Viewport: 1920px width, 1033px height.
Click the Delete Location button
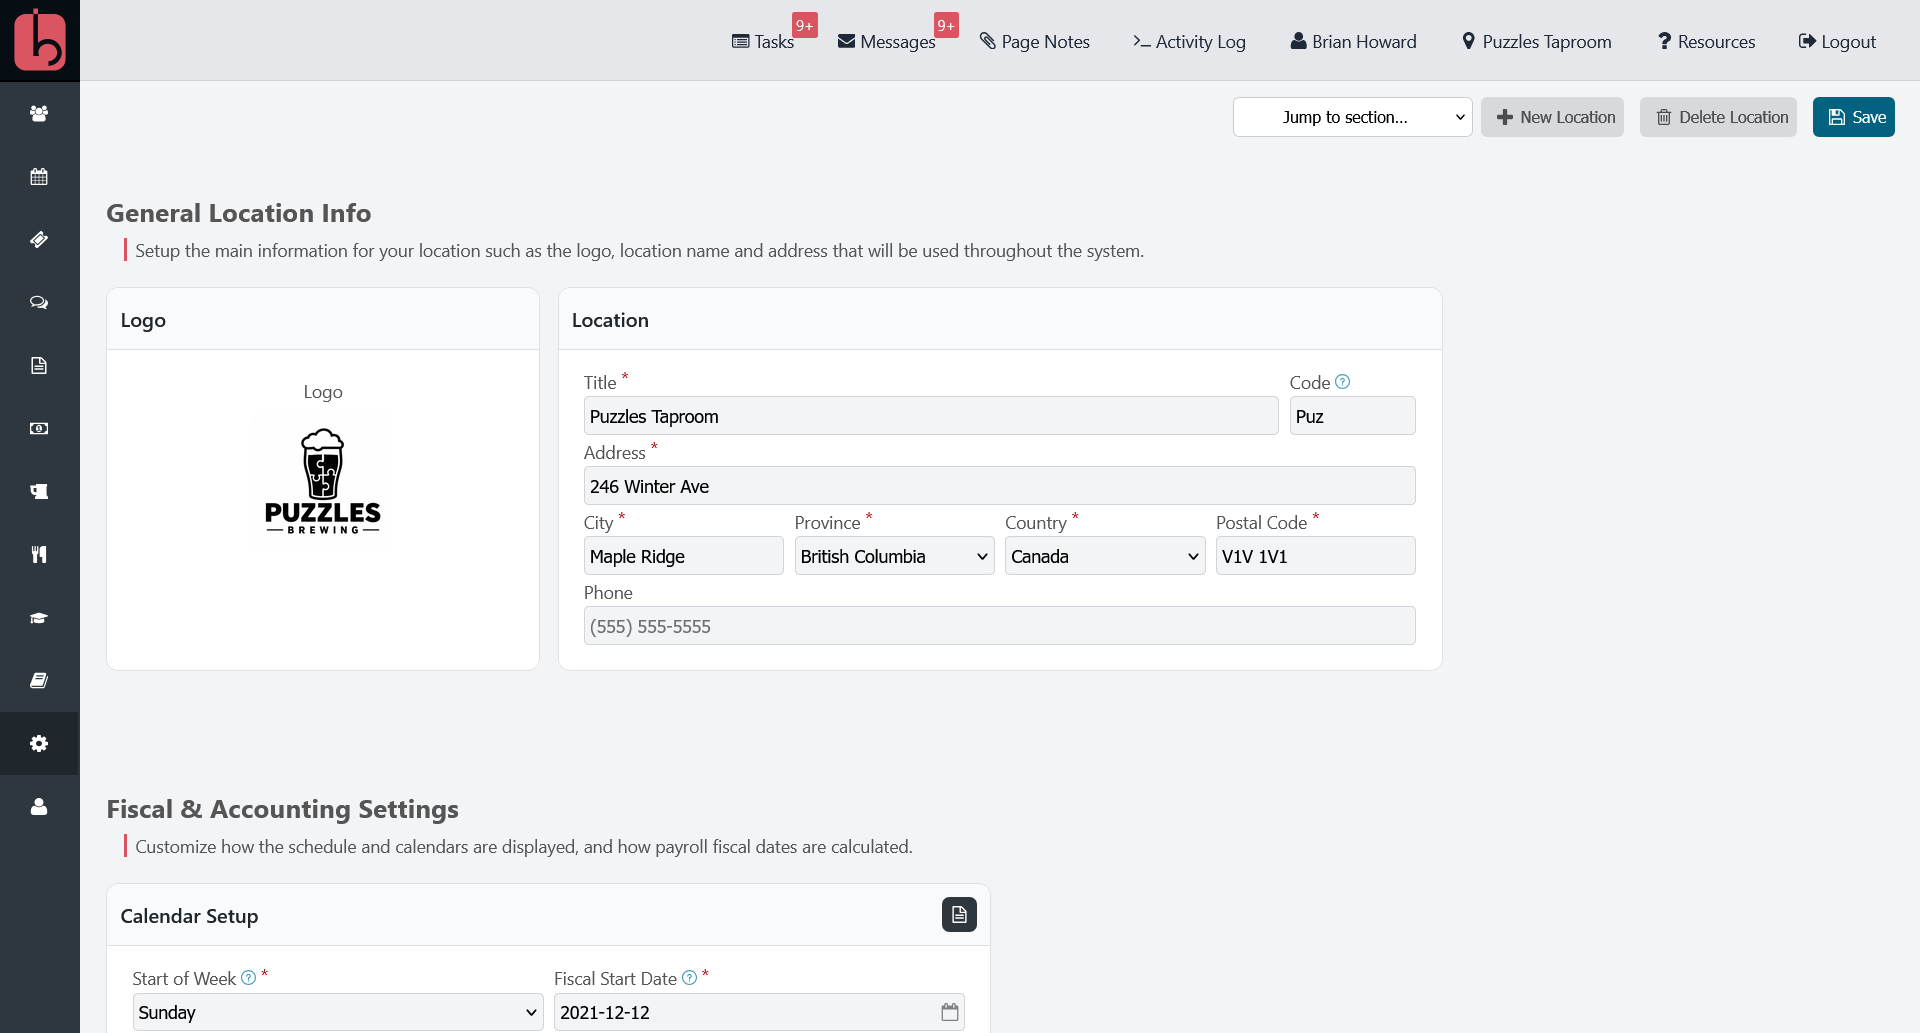click(1718, 117)
